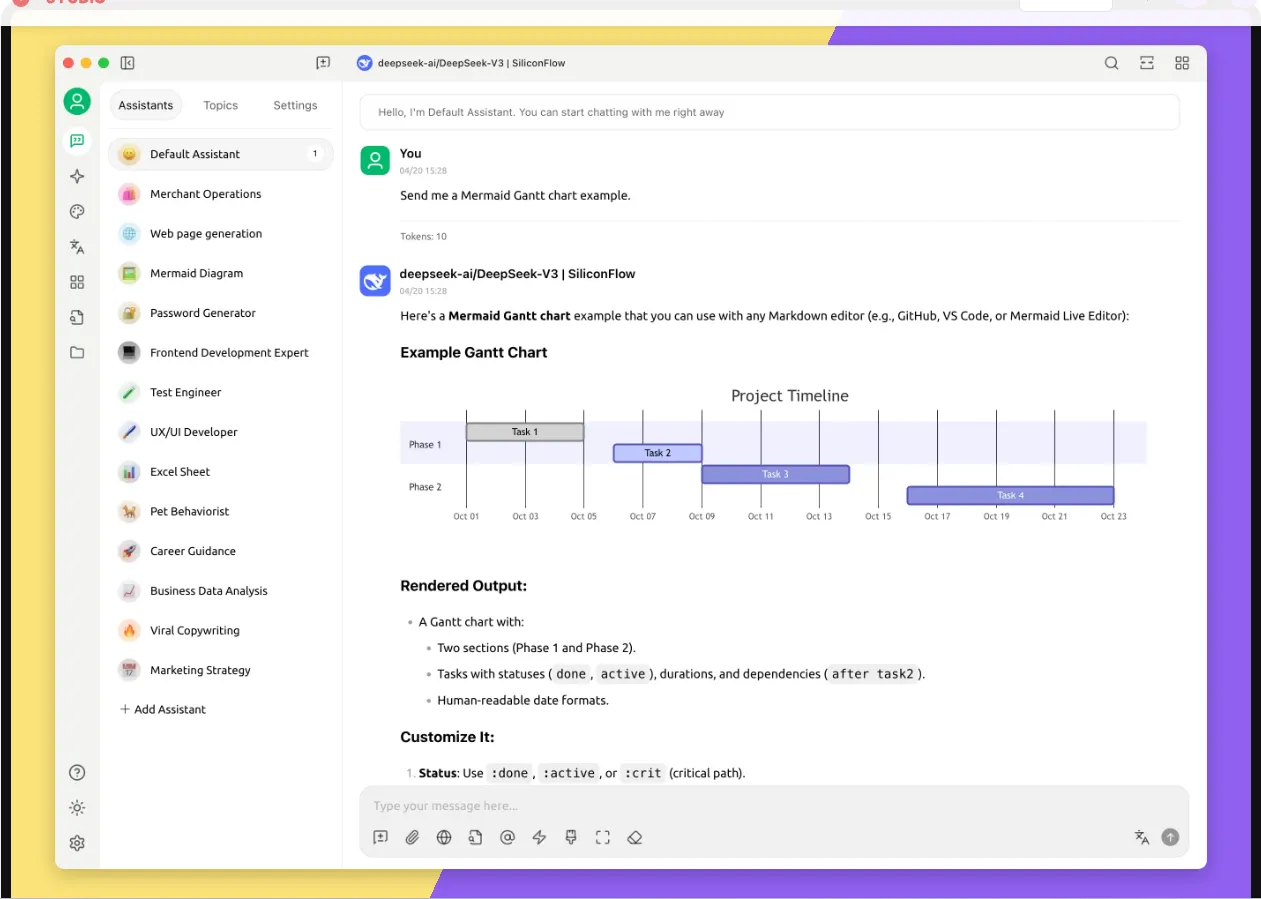The height and width of the screenshot is (899, 1261).
Task: Click the Default Assistant greeting prompt box
Action: (x=769, y=112)
